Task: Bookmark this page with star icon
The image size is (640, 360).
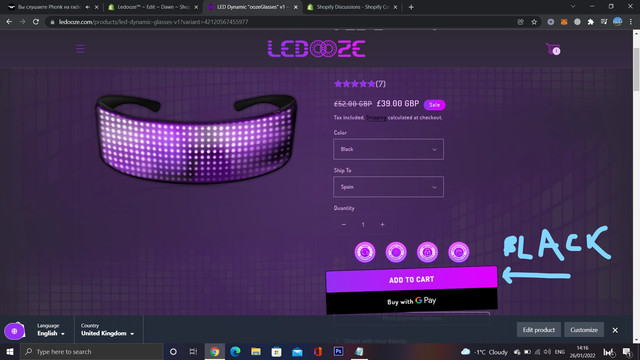Action: pos(534,22)
